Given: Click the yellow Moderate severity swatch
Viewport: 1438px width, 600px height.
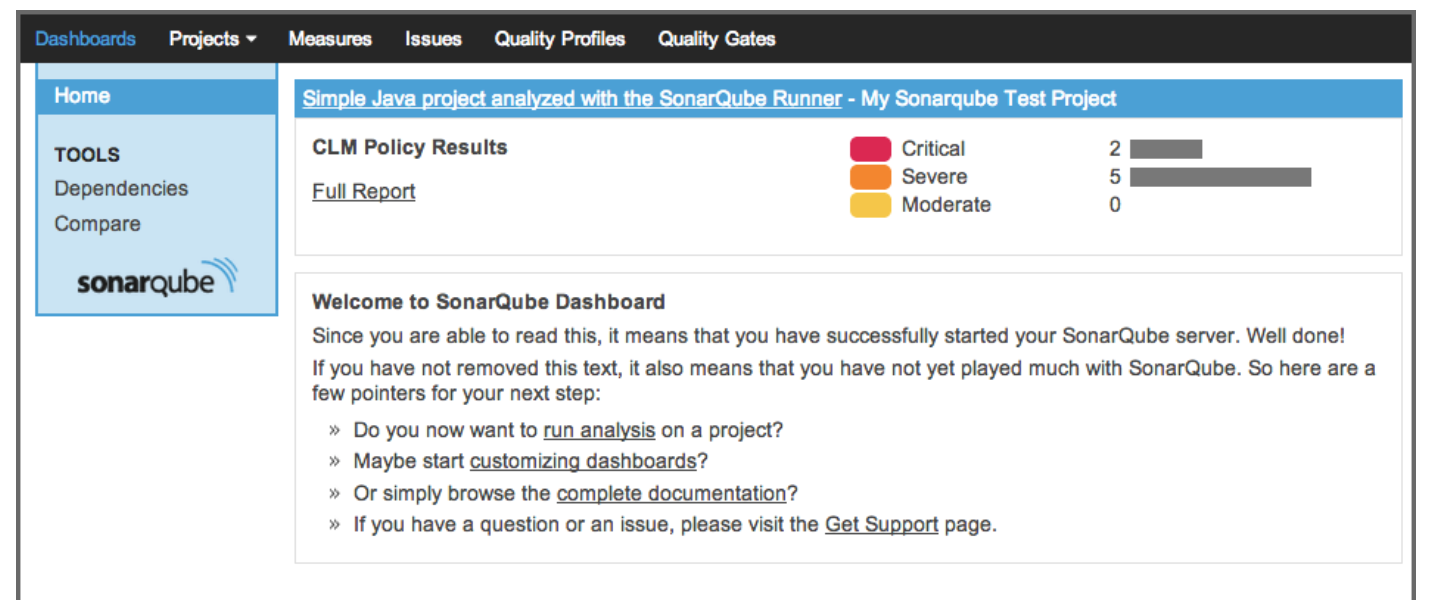Looking at the screenshot, I should click(x=870, y=205).
